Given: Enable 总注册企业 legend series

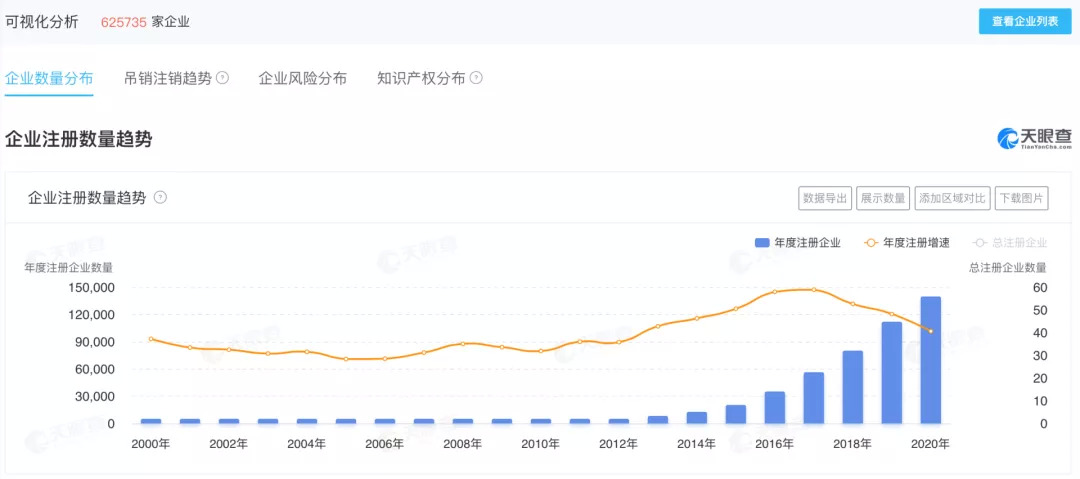Looking at the screenshot, I should (x=1008, y=242).
